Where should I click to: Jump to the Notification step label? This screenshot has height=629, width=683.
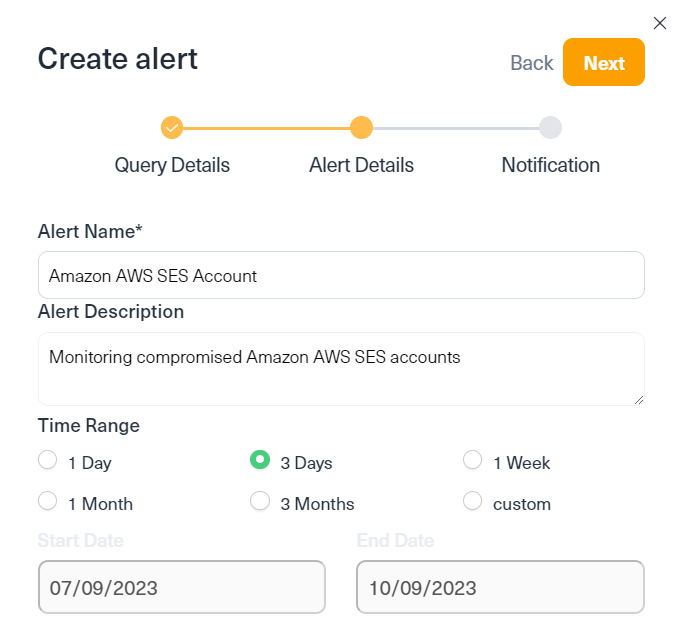coord(551,166)
